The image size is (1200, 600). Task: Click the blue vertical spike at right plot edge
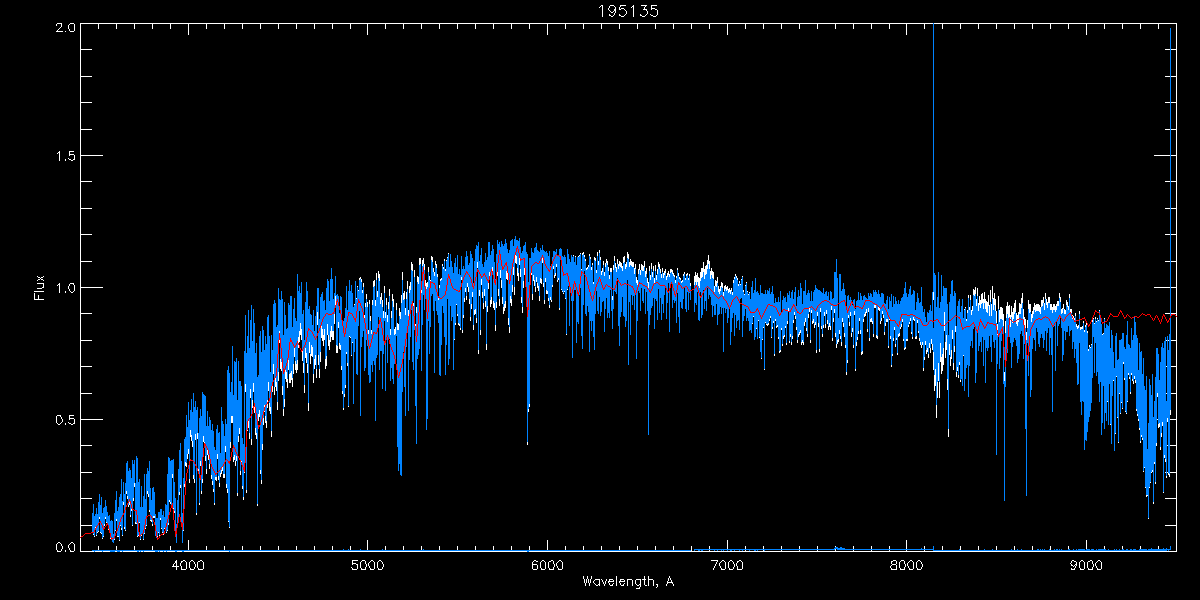(1170, 150)
